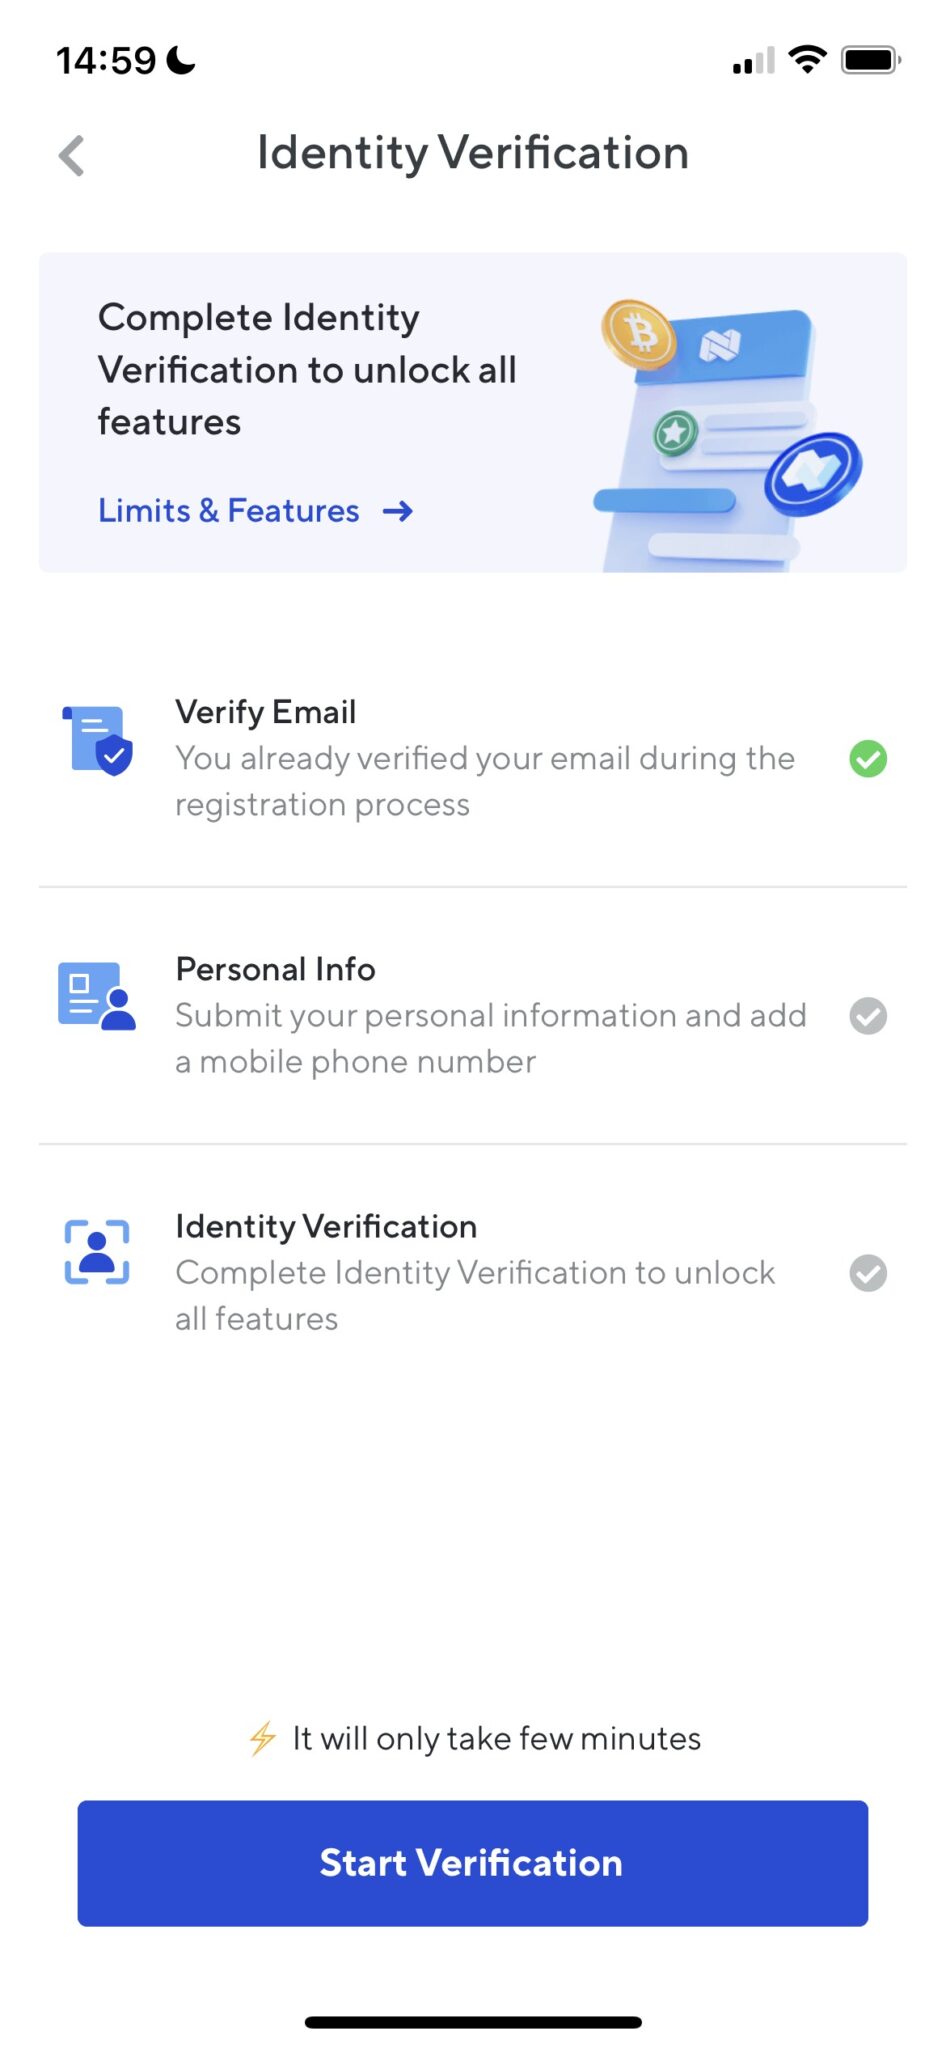
Task: Select the Verify Email step title
Action: pyautogui.click(x=266, y=712)
